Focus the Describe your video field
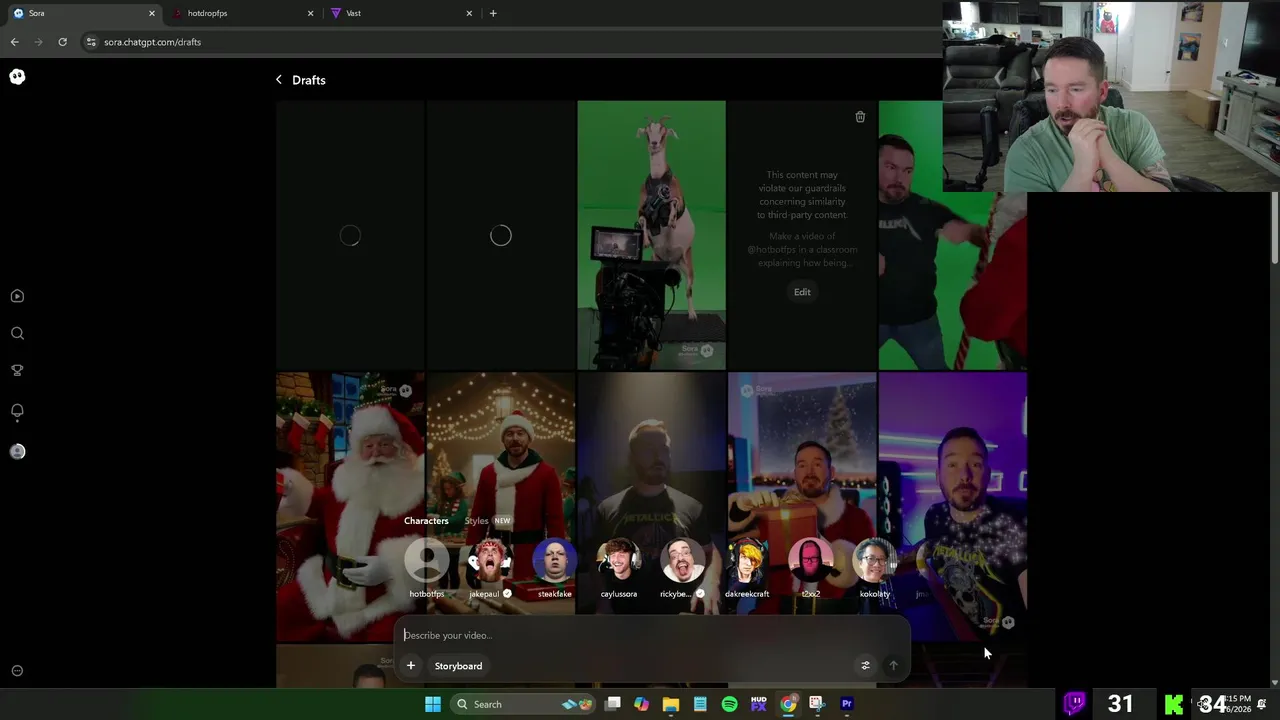 click(650, 635)
